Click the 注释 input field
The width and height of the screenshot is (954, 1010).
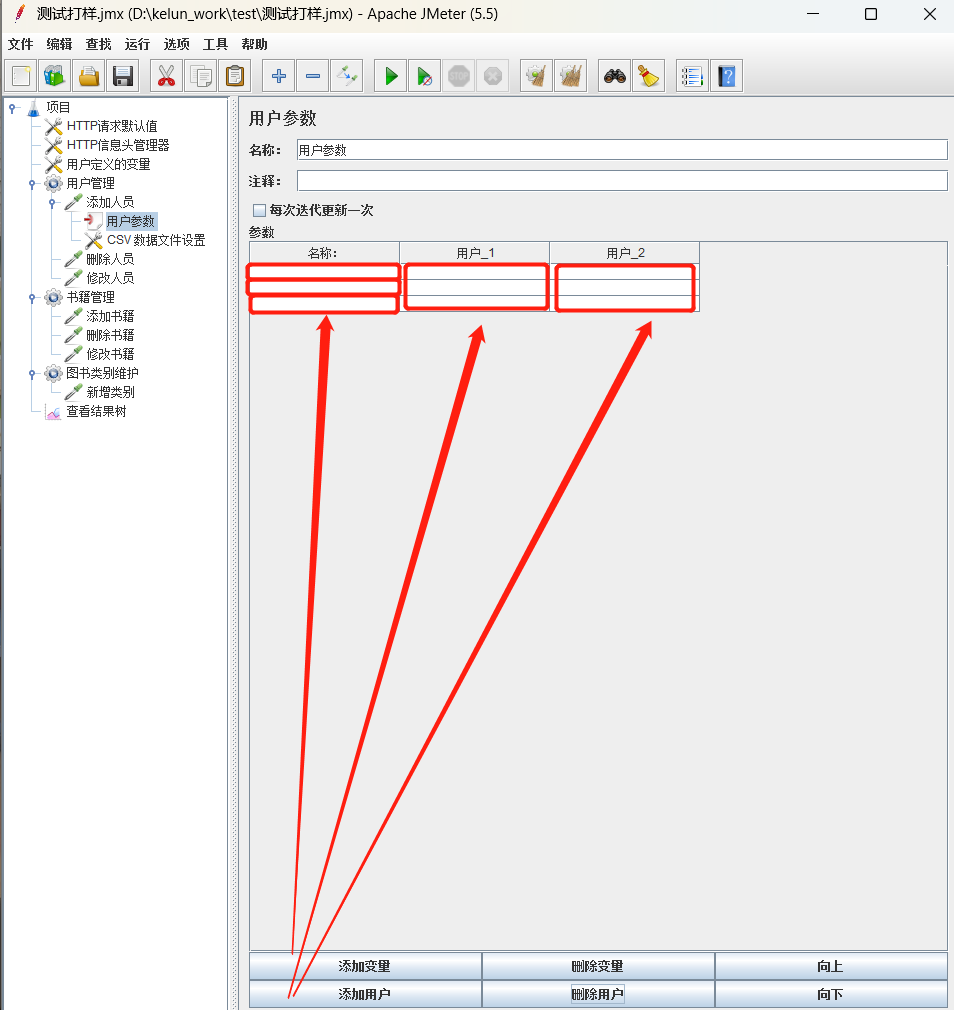[x=622, y=181]
